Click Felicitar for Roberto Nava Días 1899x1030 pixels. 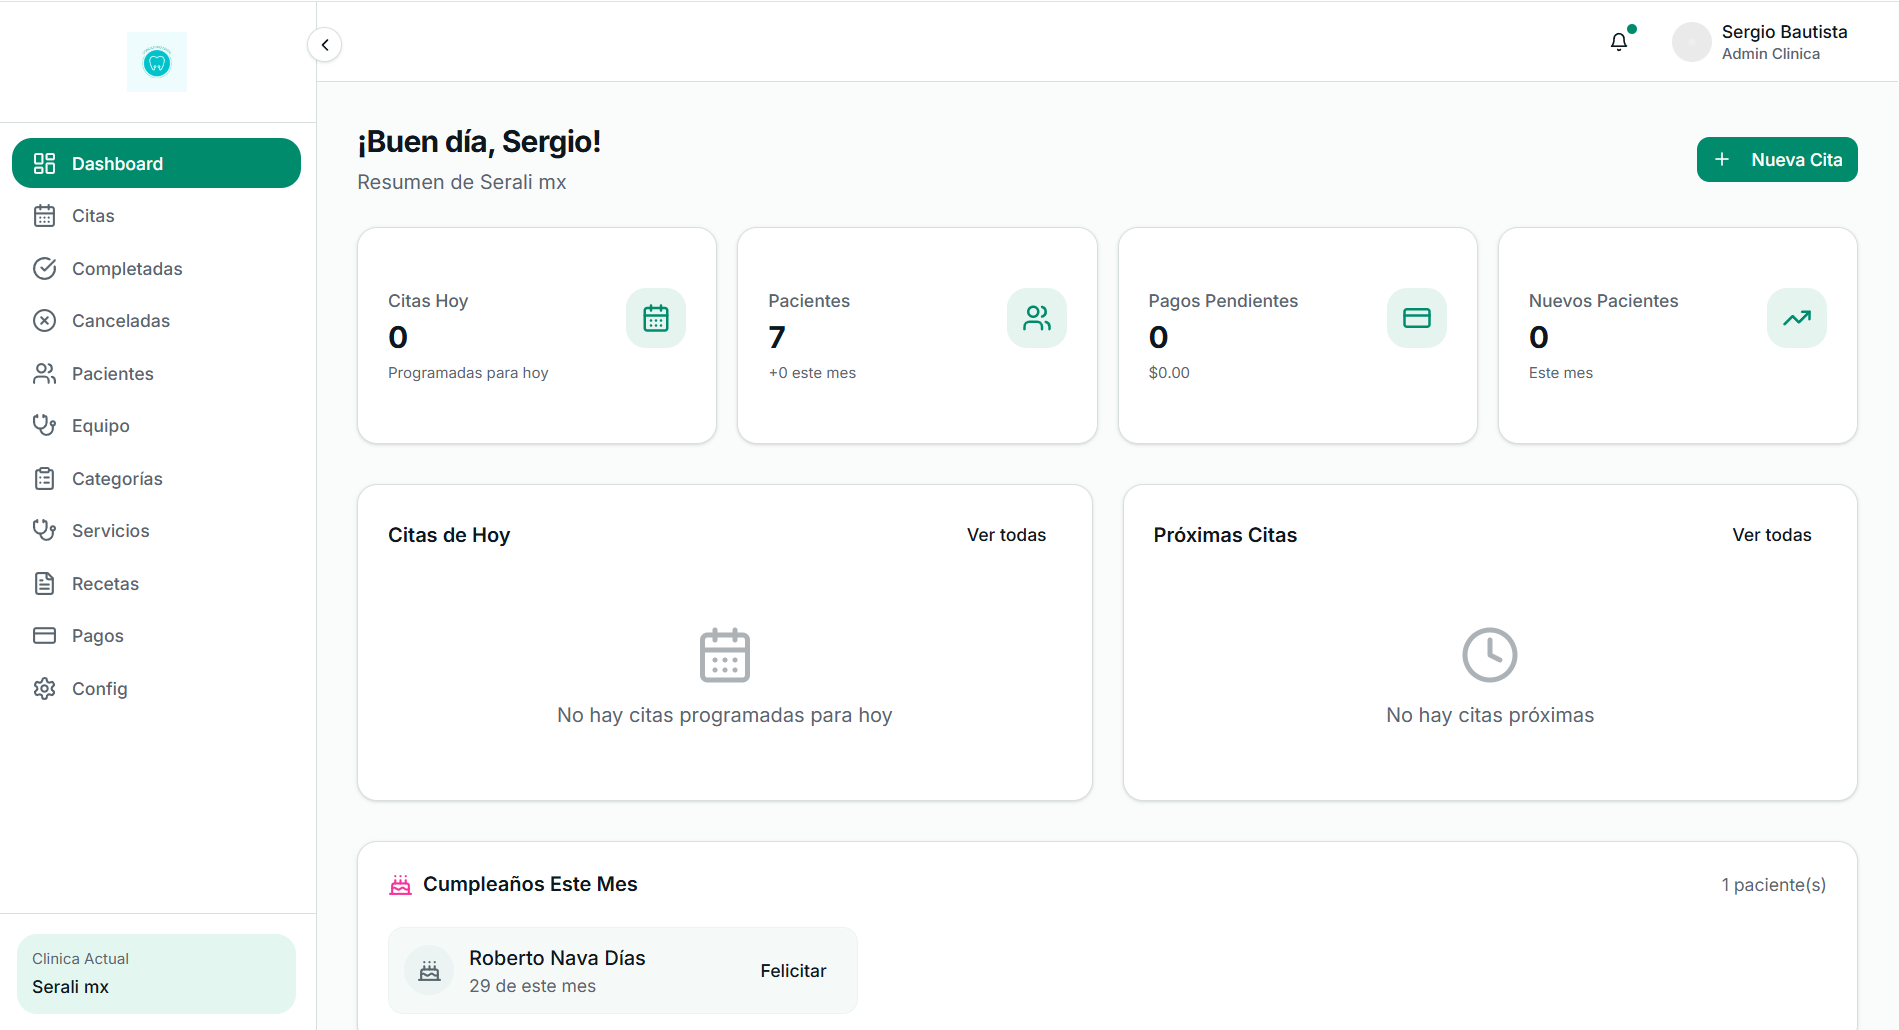793,971
